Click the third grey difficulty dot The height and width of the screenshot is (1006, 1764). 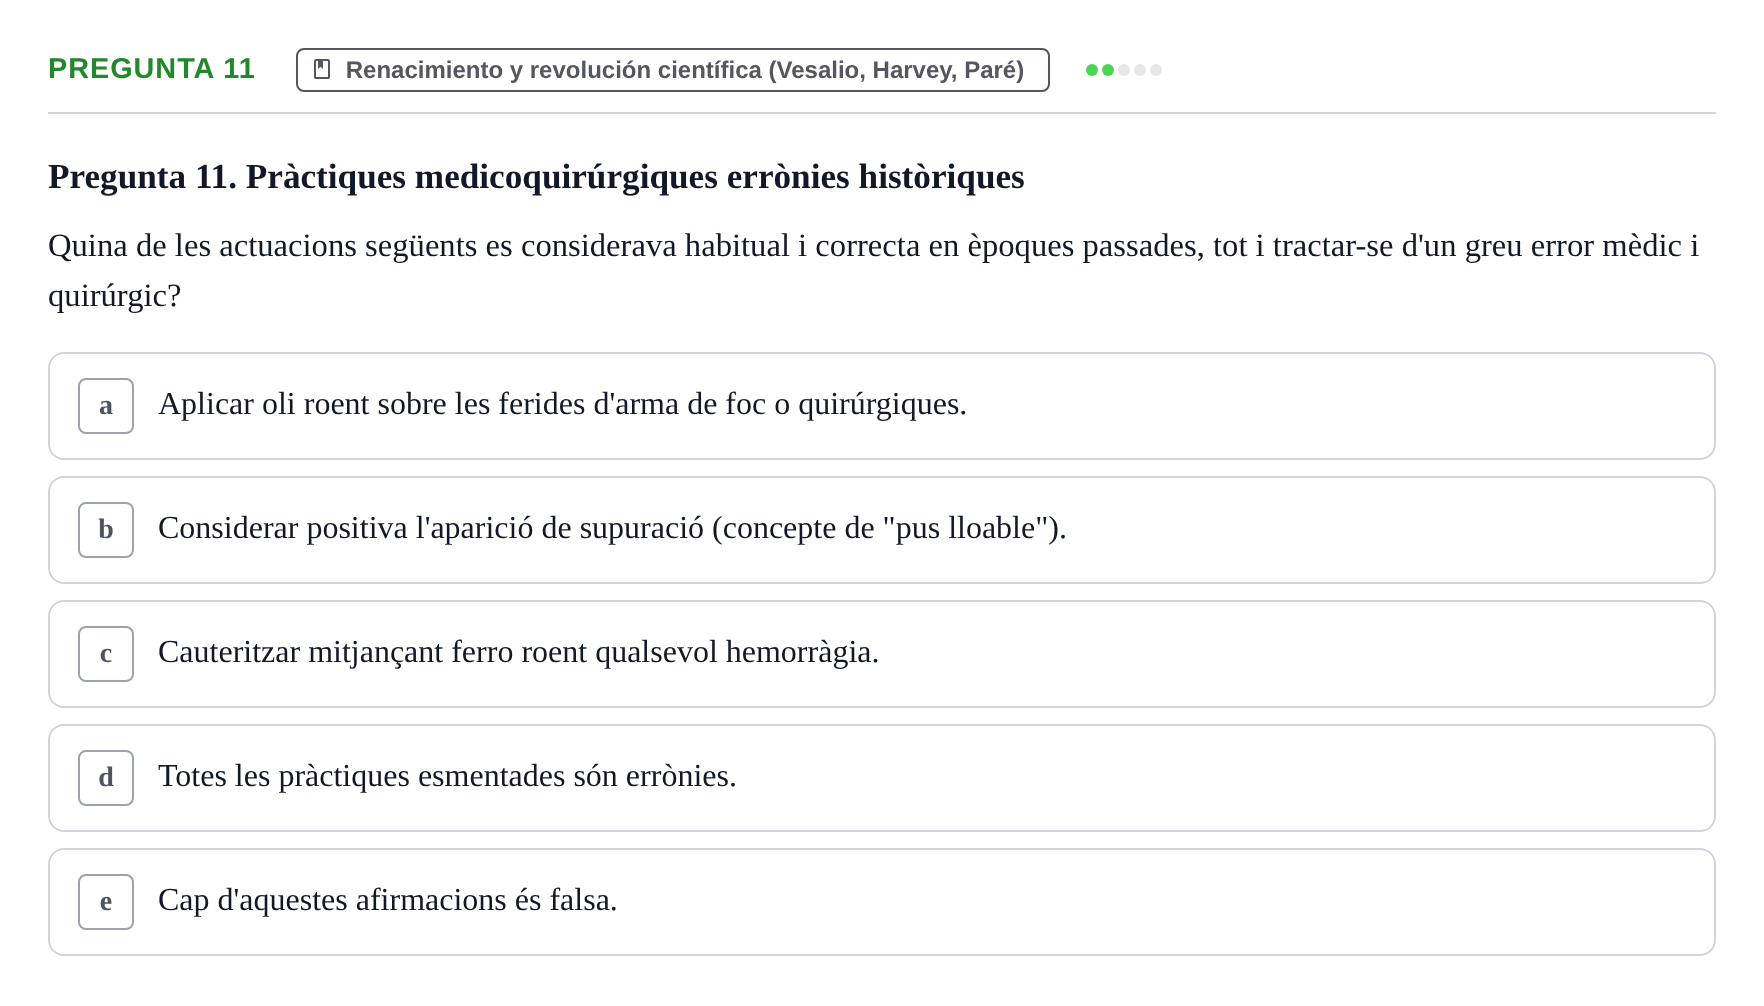pyautogui.click(x=1124, y=70)
